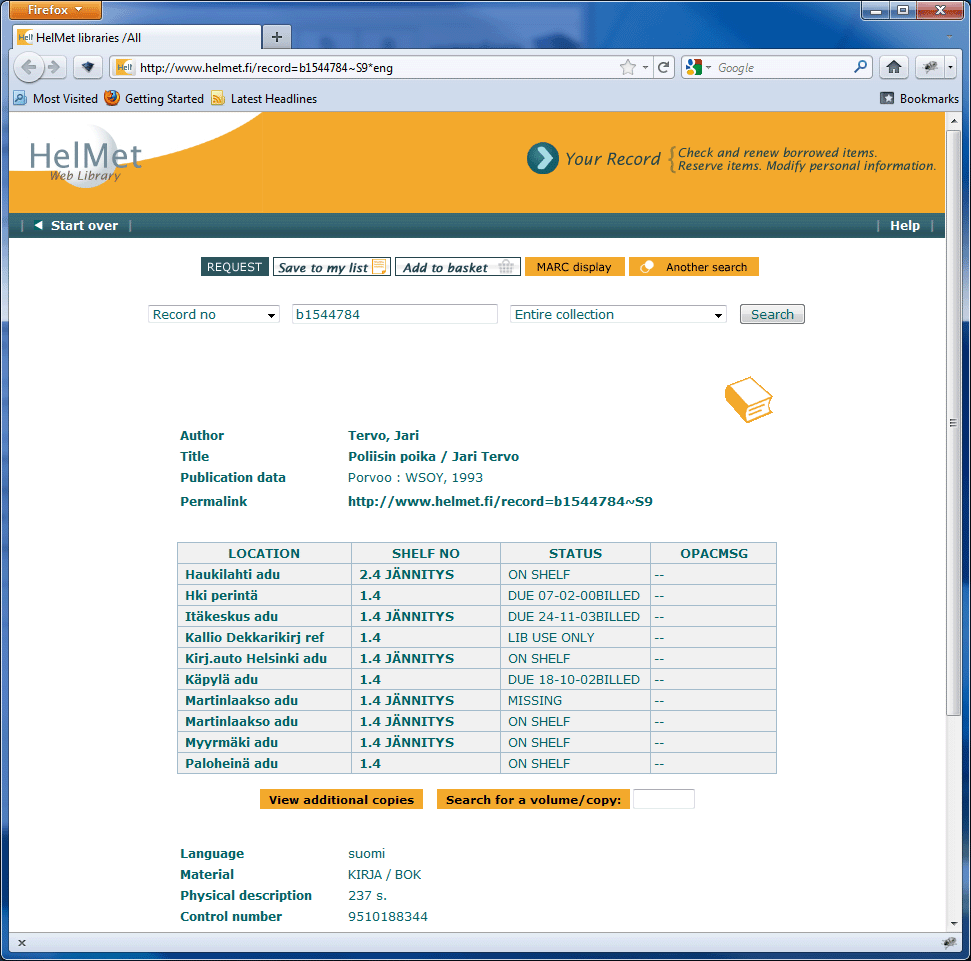Click the browser Back arrow button
This screenshot has width=971, height=961.
click(x=29, y=68)
